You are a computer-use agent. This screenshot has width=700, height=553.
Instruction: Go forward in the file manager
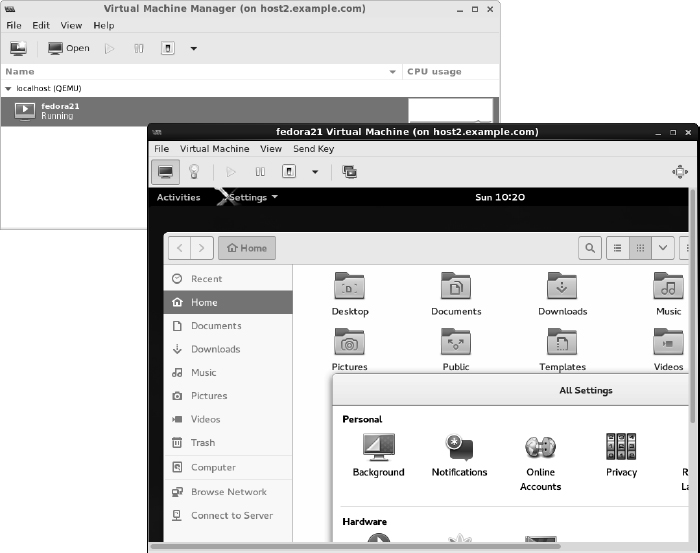pos(202,248)
